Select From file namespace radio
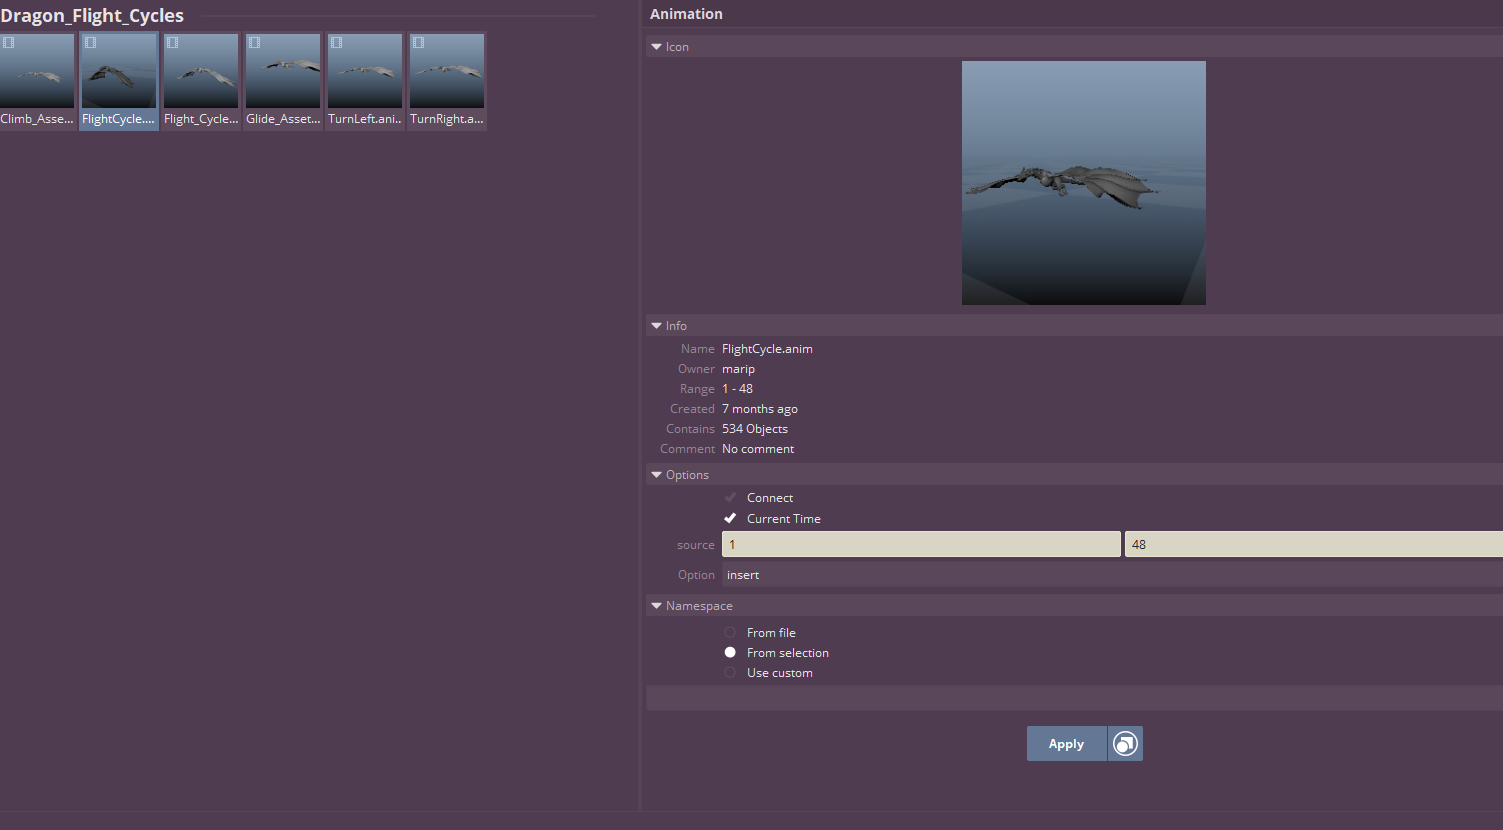The image size is (1503, 830). (730, 632)
